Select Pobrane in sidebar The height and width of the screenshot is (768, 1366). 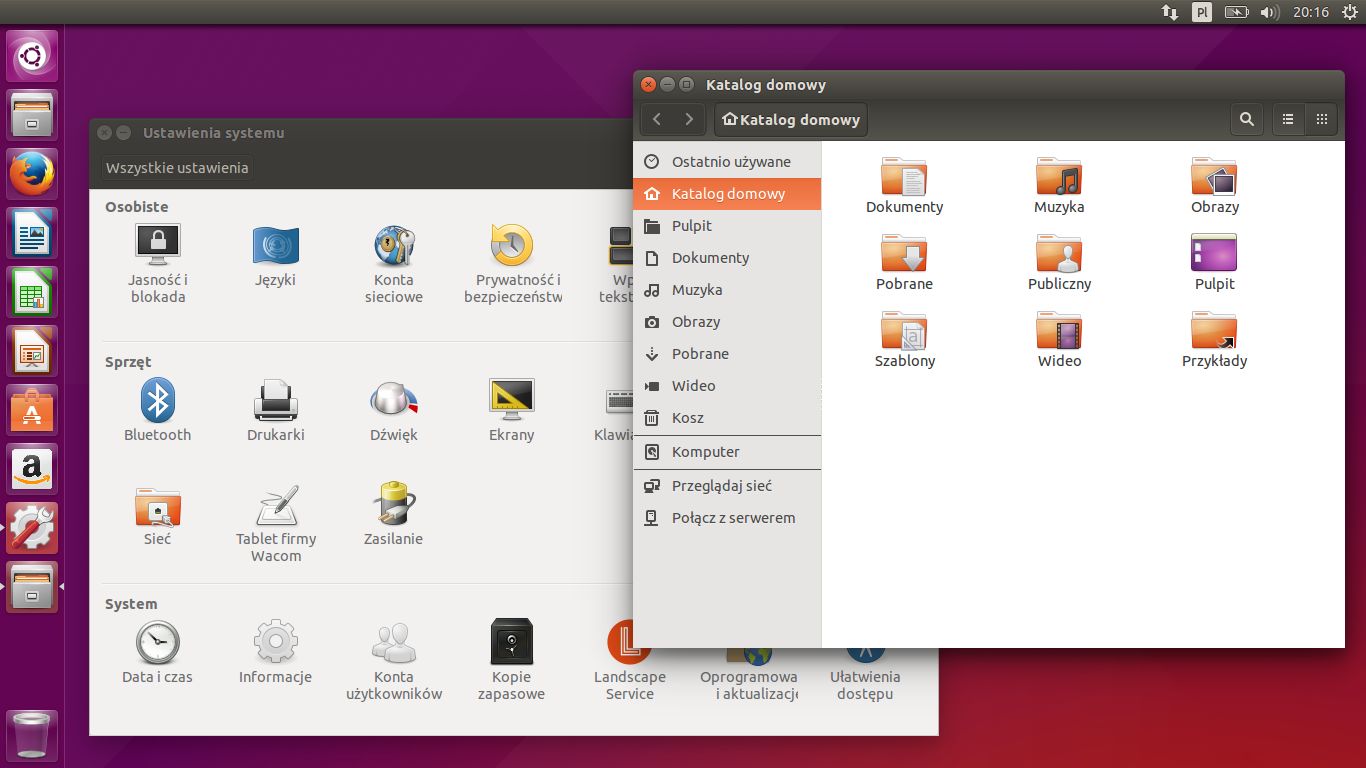(x=727, y=353)
